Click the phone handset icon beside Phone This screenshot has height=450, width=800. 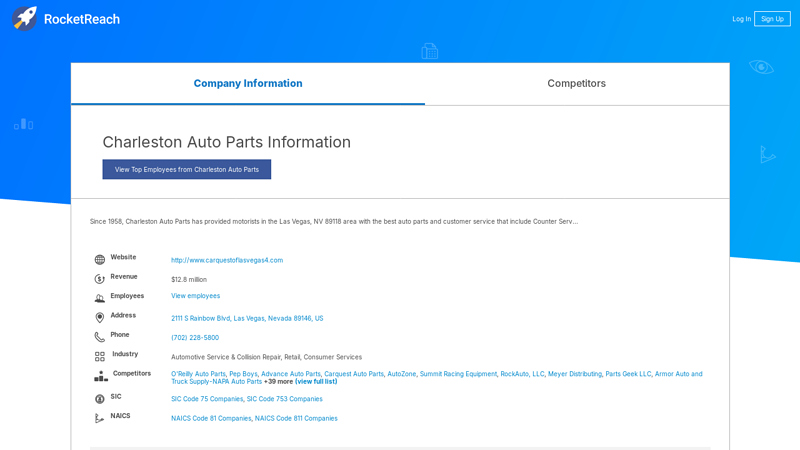99,337
